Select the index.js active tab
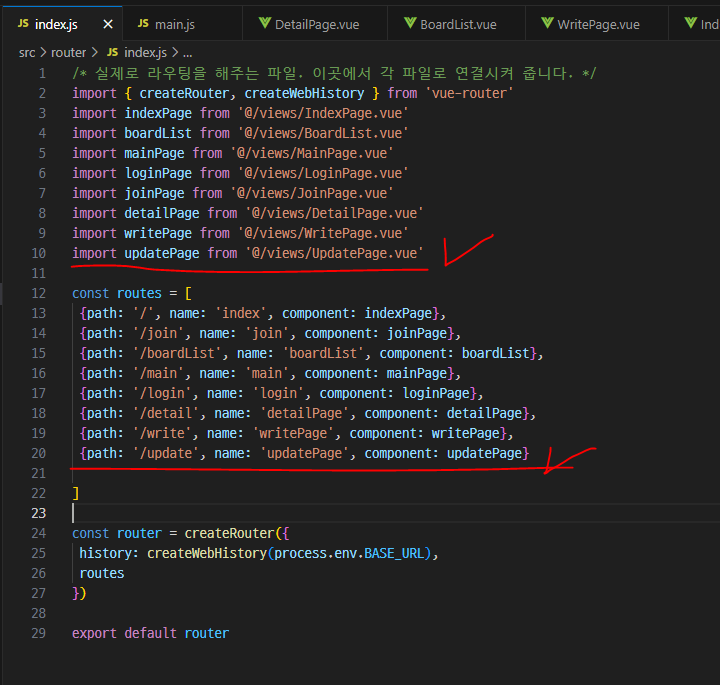Image resolution: width=720 pixels, height=685 pixels. point(62,24)
